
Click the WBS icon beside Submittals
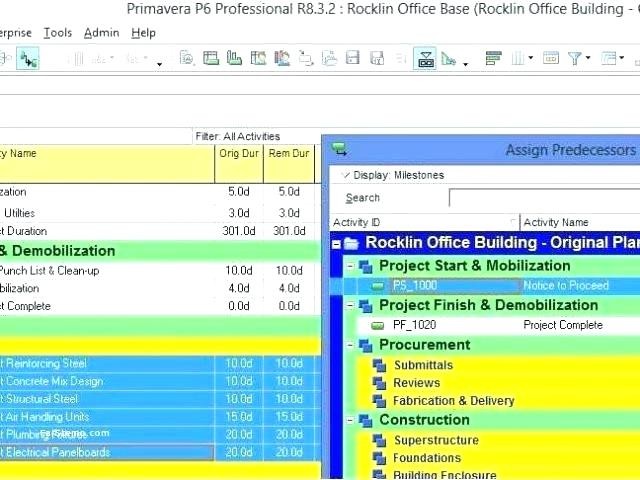[380, 366]
